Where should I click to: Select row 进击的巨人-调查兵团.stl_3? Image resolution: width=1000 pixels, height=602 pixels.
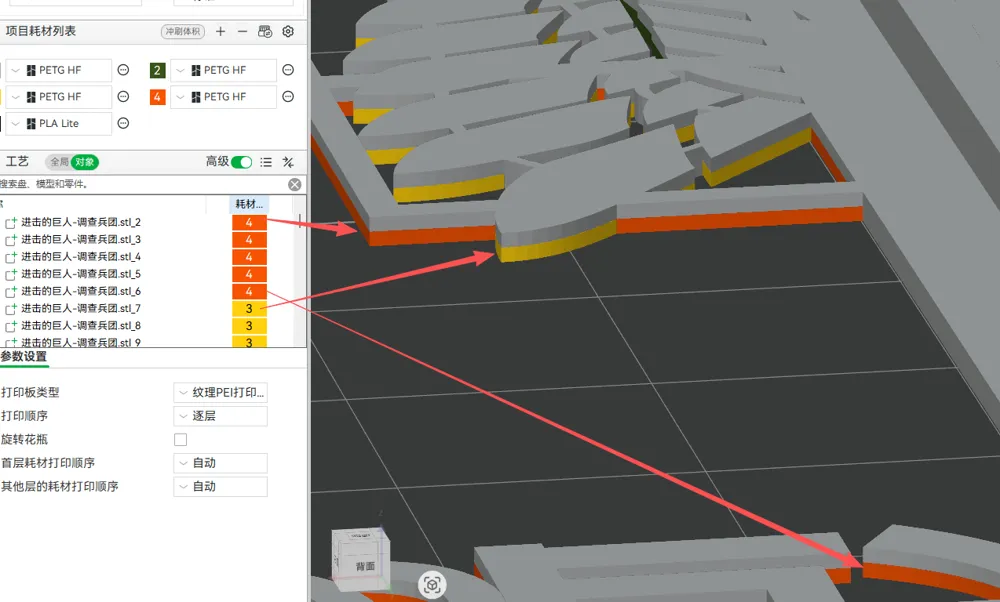[81, 239]
